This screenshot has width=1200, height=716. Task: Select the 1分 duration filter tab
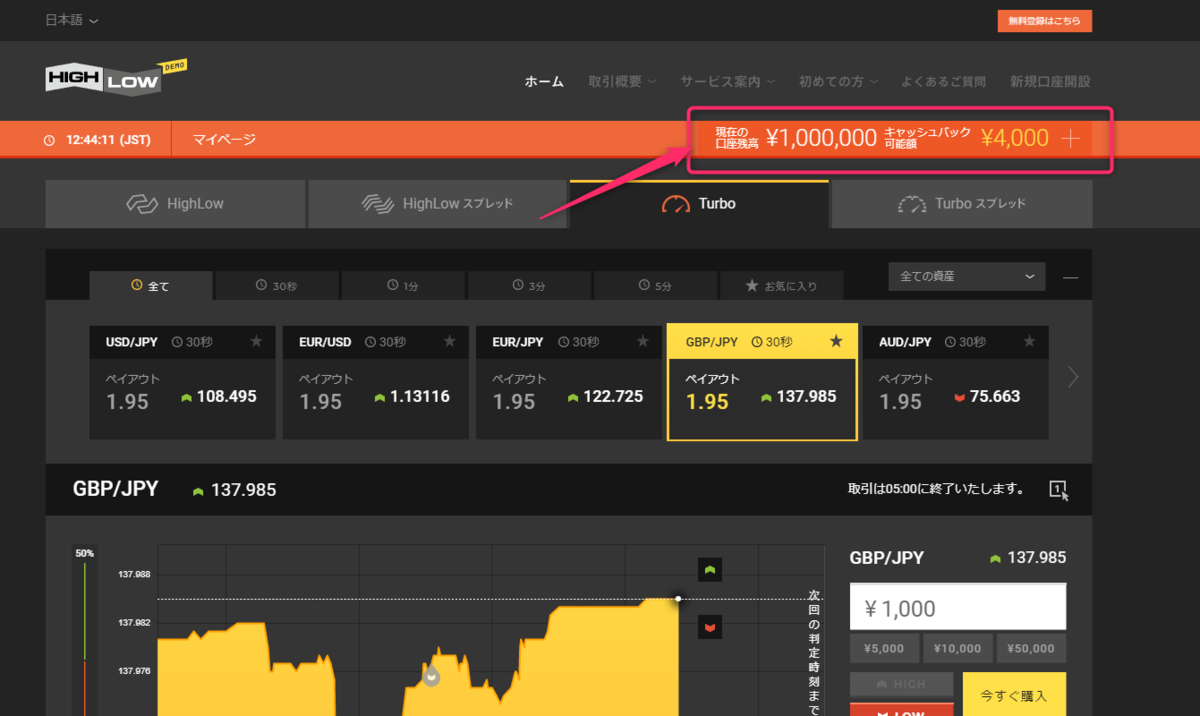point(403,286)
